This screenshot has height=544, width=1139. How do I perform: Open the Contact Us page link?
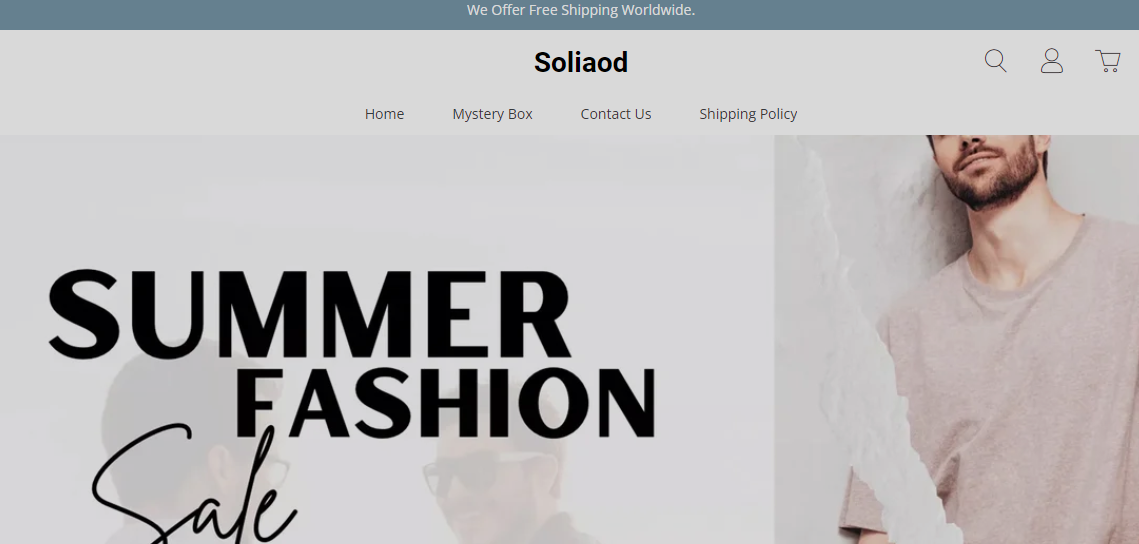615,114
